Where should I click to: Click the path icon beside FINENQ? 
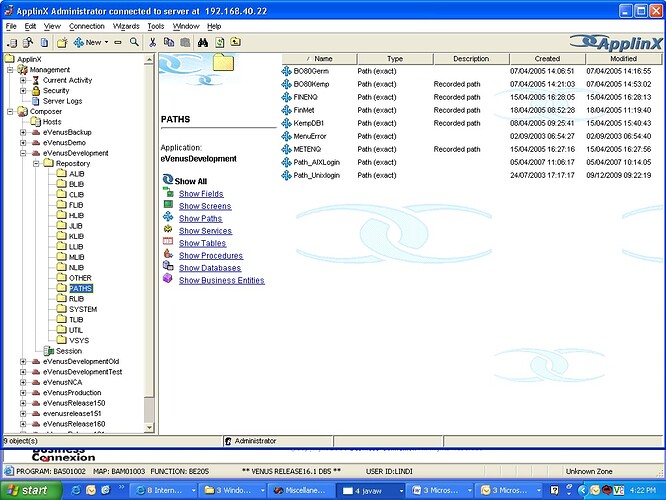286,97
